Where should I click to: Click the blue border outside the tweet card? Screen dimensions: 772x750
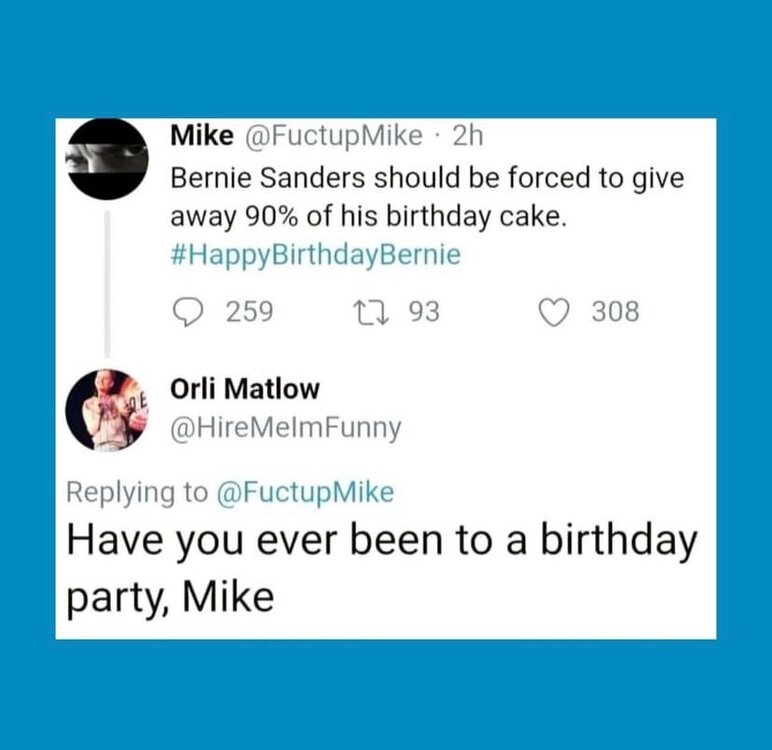[x=386, y=60]
